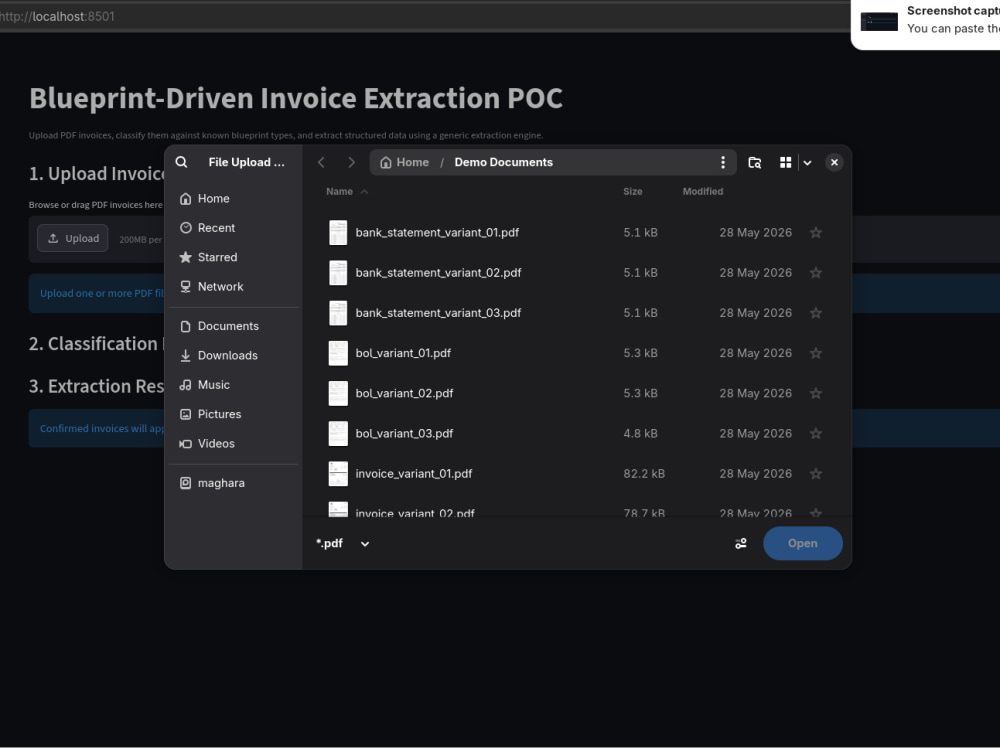Switch to grid view icon
The width and height of the screenshot is (1000, 749).
pyautogui.click(x=786, y=162)
